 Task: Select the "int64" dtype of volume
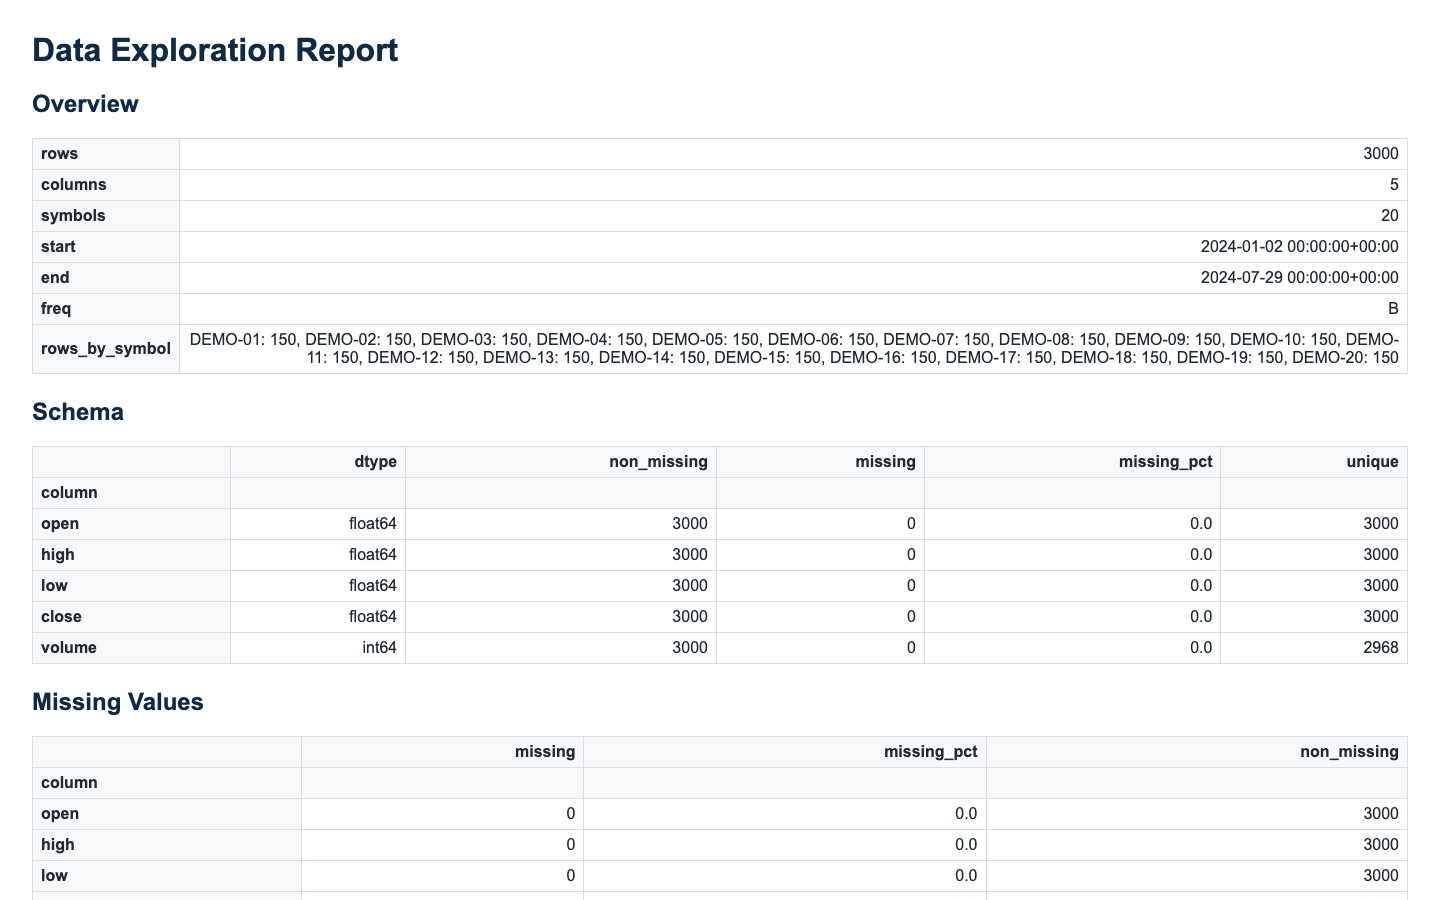379,648
